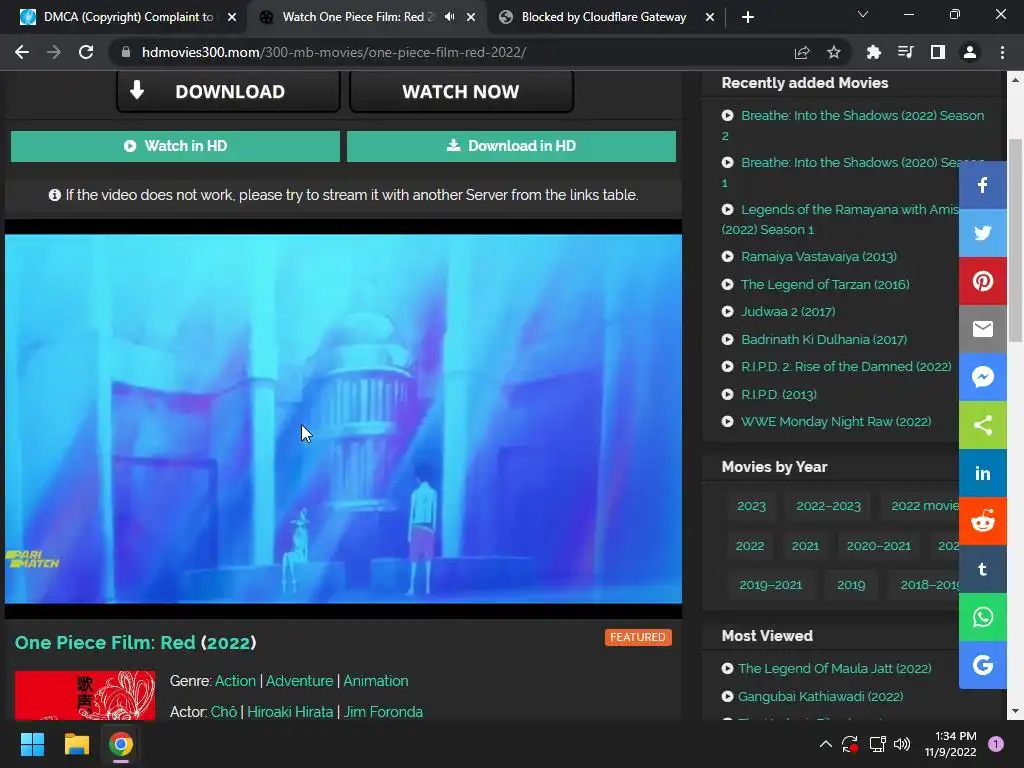Share the page via WhatsApp
The height and width of the screenshot is (768, 1024).
click(982, 617)
